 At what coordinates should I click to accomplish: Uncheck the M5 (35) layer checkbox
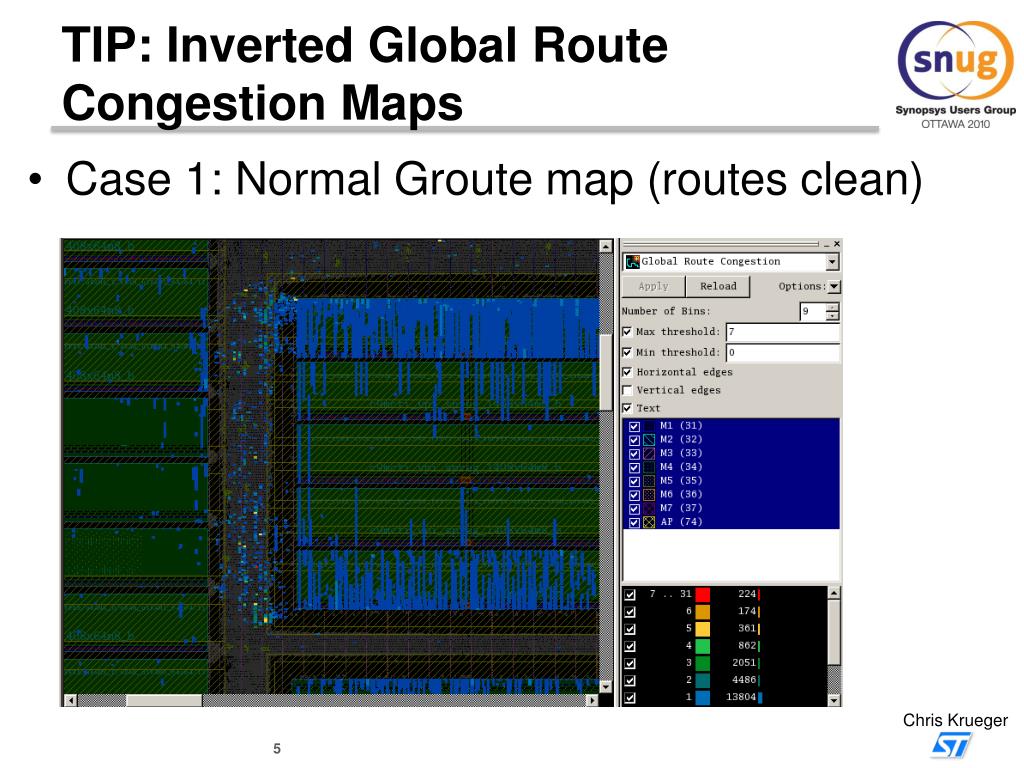(x=634, y=481)
